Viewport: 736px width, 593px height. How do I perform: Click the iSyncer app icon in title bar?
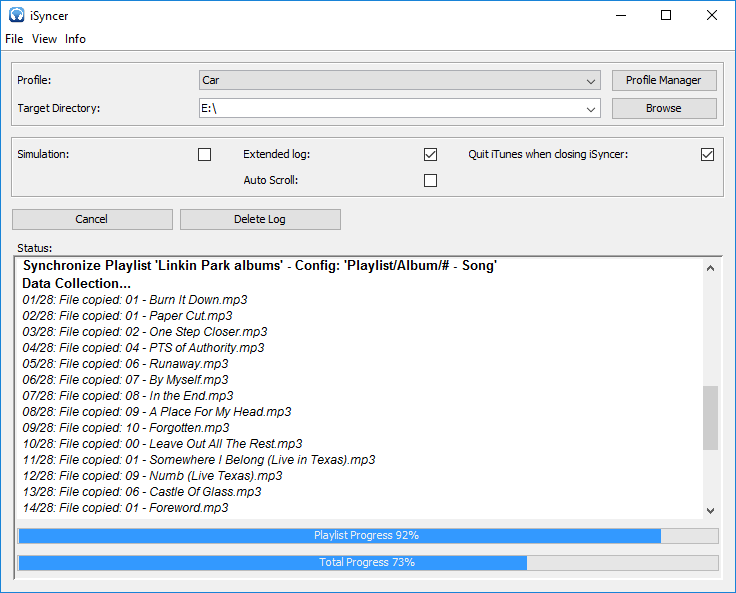(x=14, y=16)
